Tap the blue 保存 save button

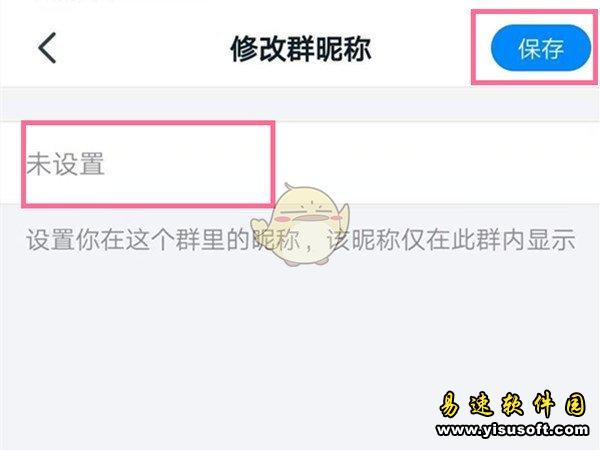point(541,48)
